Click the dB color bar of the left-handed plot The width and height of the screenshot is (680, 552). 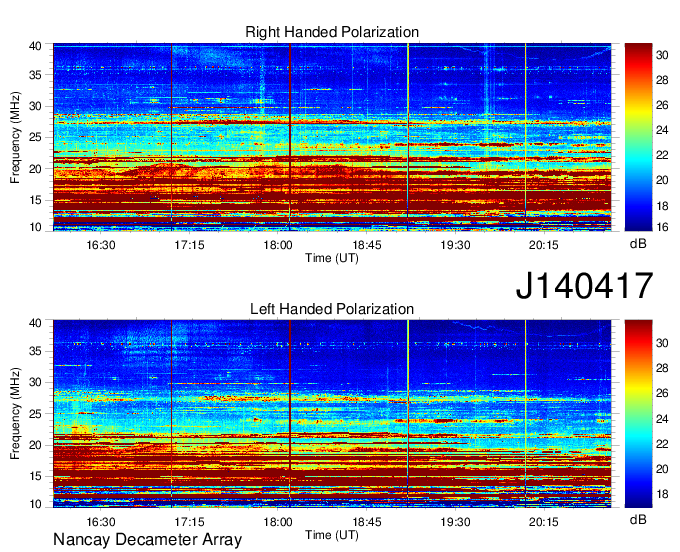tap(638, 414)
